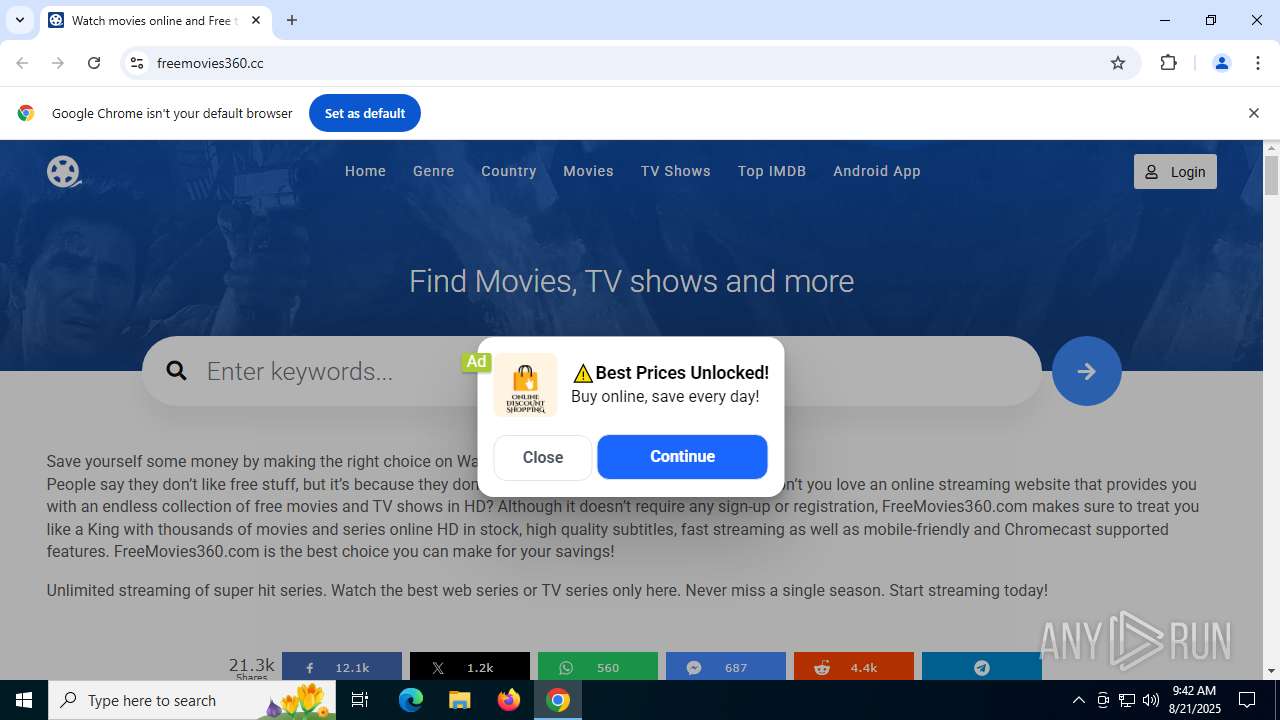Open a new browser tab

(x=292, y=20)
